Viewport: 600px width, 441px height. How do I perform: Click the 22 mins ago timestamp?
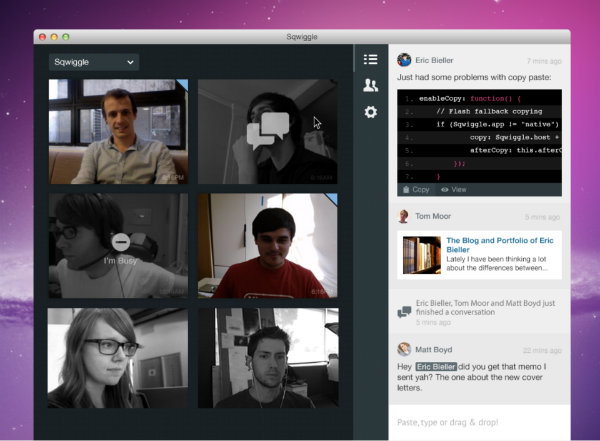pyautogui.click(x=542, y=350)
